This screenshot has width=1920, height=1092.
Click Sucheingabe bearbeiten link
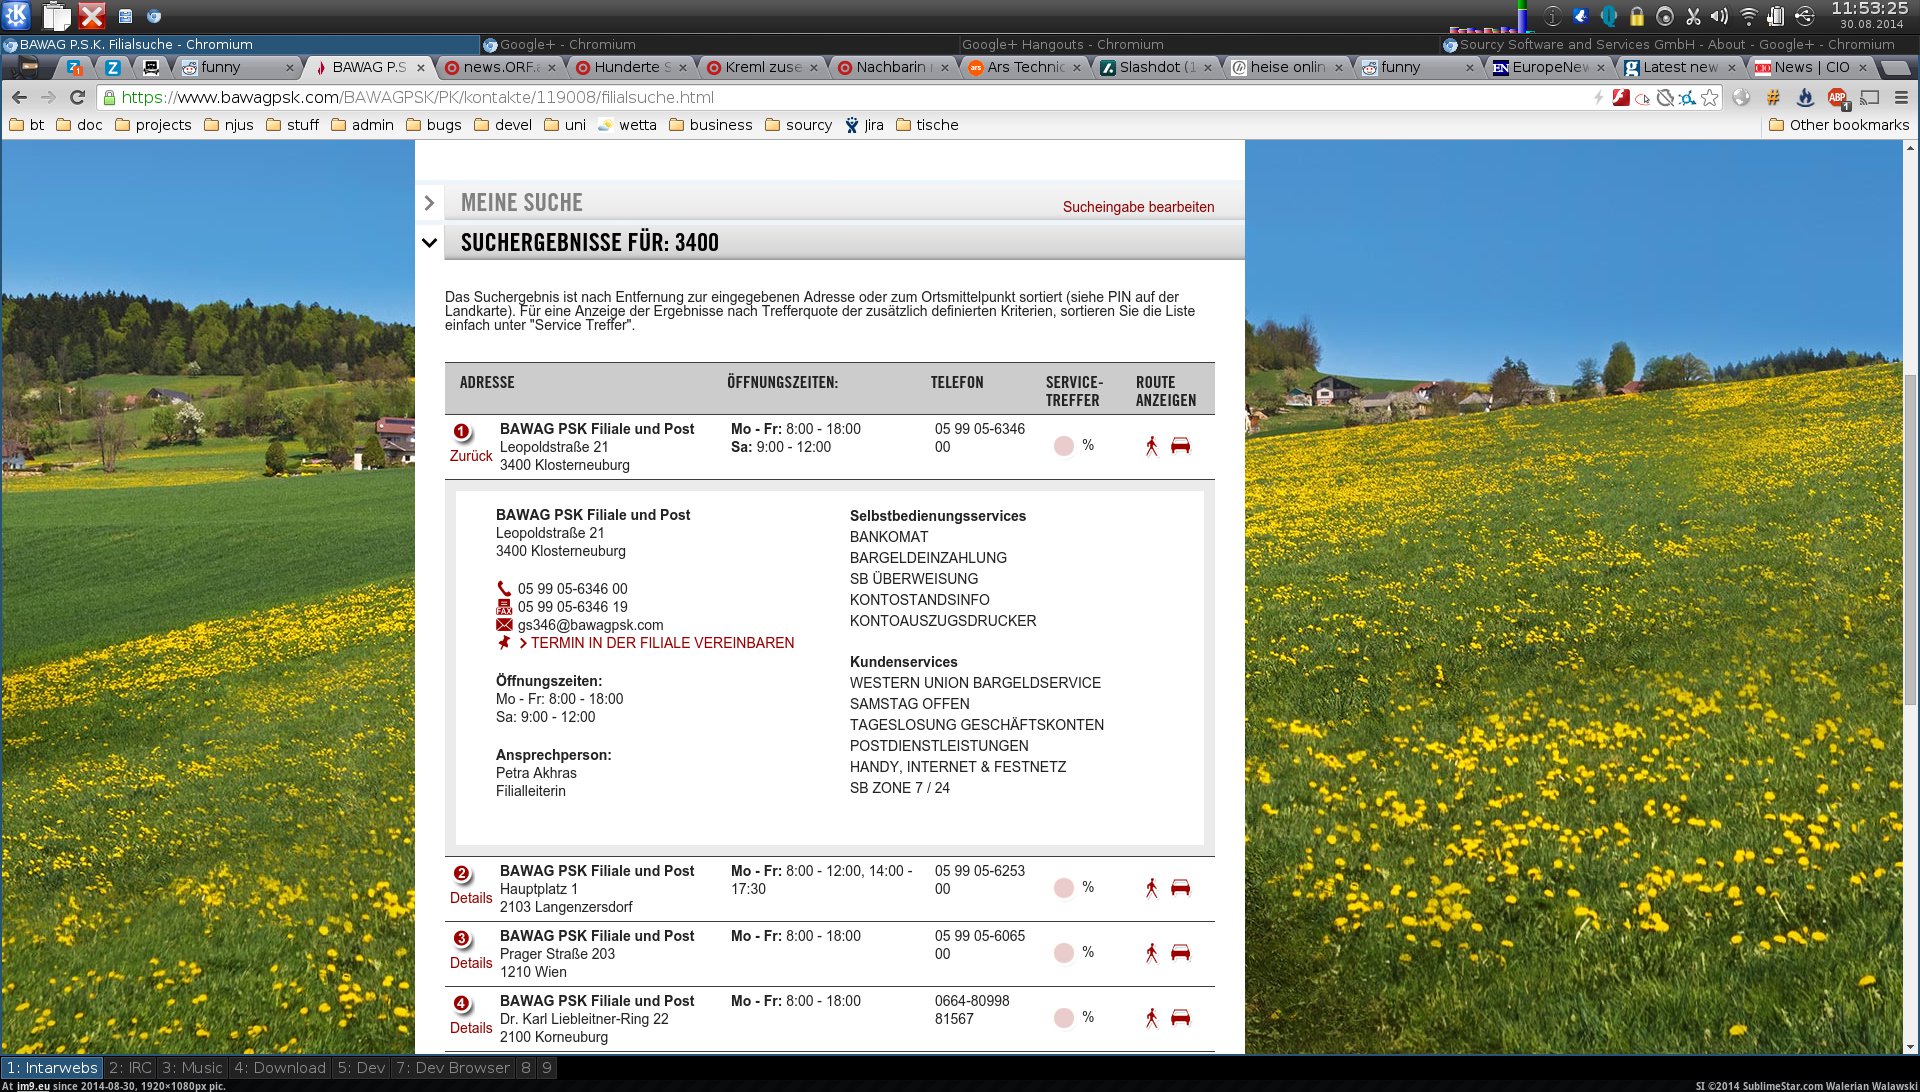pyautogui.click(x=1138, y=207)
